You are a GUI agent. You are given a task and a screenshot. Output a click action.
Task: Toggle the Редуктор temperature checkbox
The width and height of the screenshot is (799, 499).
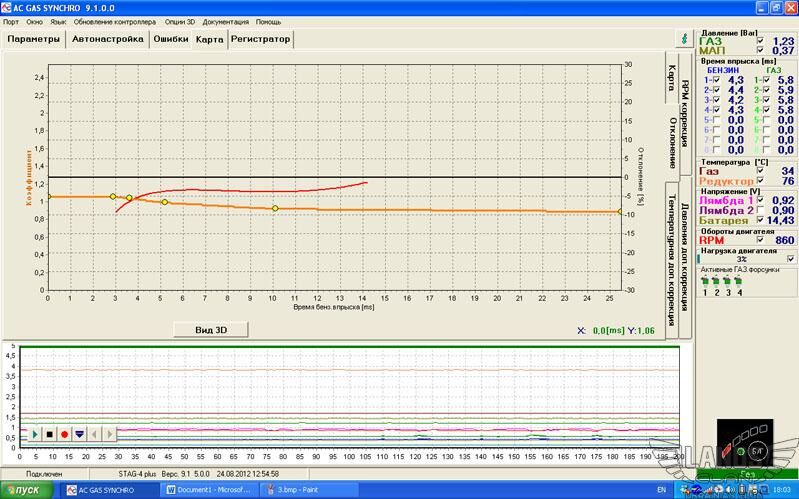pos(760,181)
